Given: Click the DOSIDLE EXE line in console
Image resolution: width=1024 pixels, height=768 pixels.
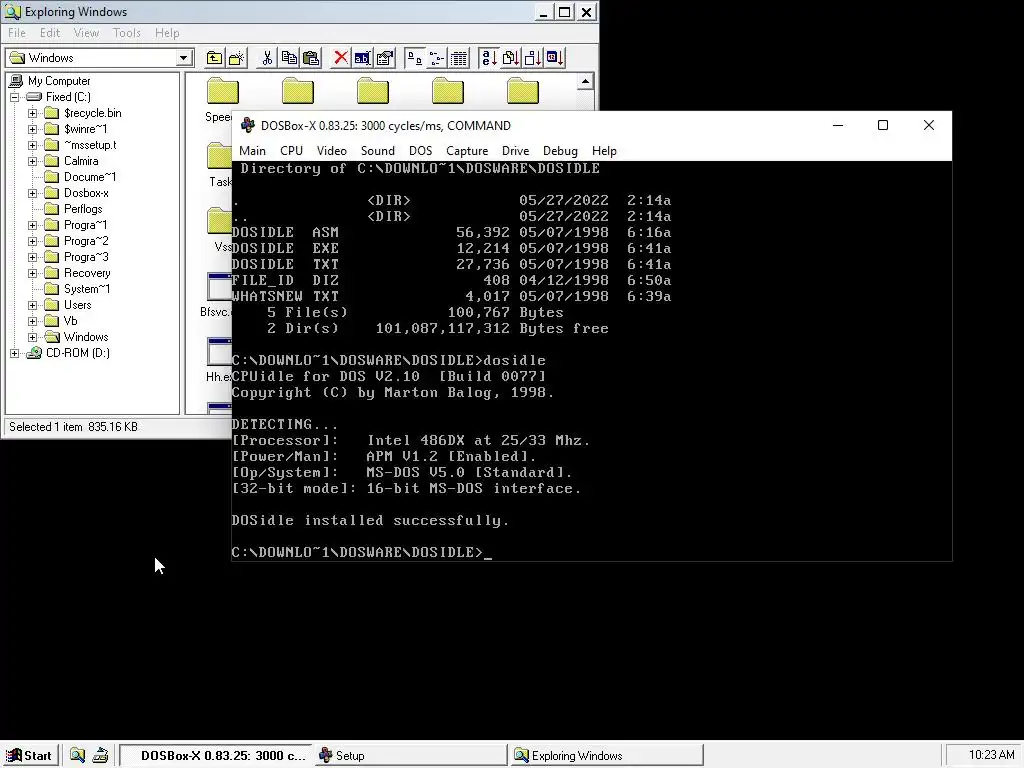Looking at the screenshot, I should [x=451, y=249].
